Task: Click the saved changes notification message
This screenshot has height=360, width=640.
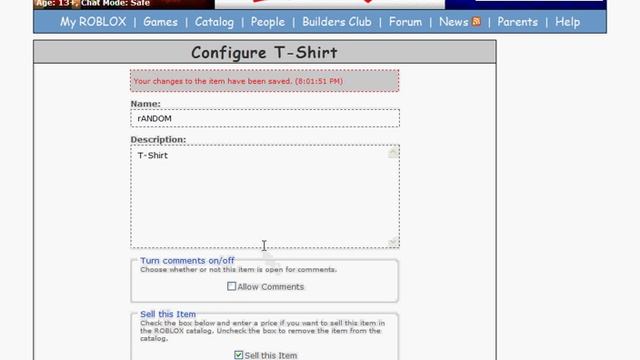Action: [265, 81]
